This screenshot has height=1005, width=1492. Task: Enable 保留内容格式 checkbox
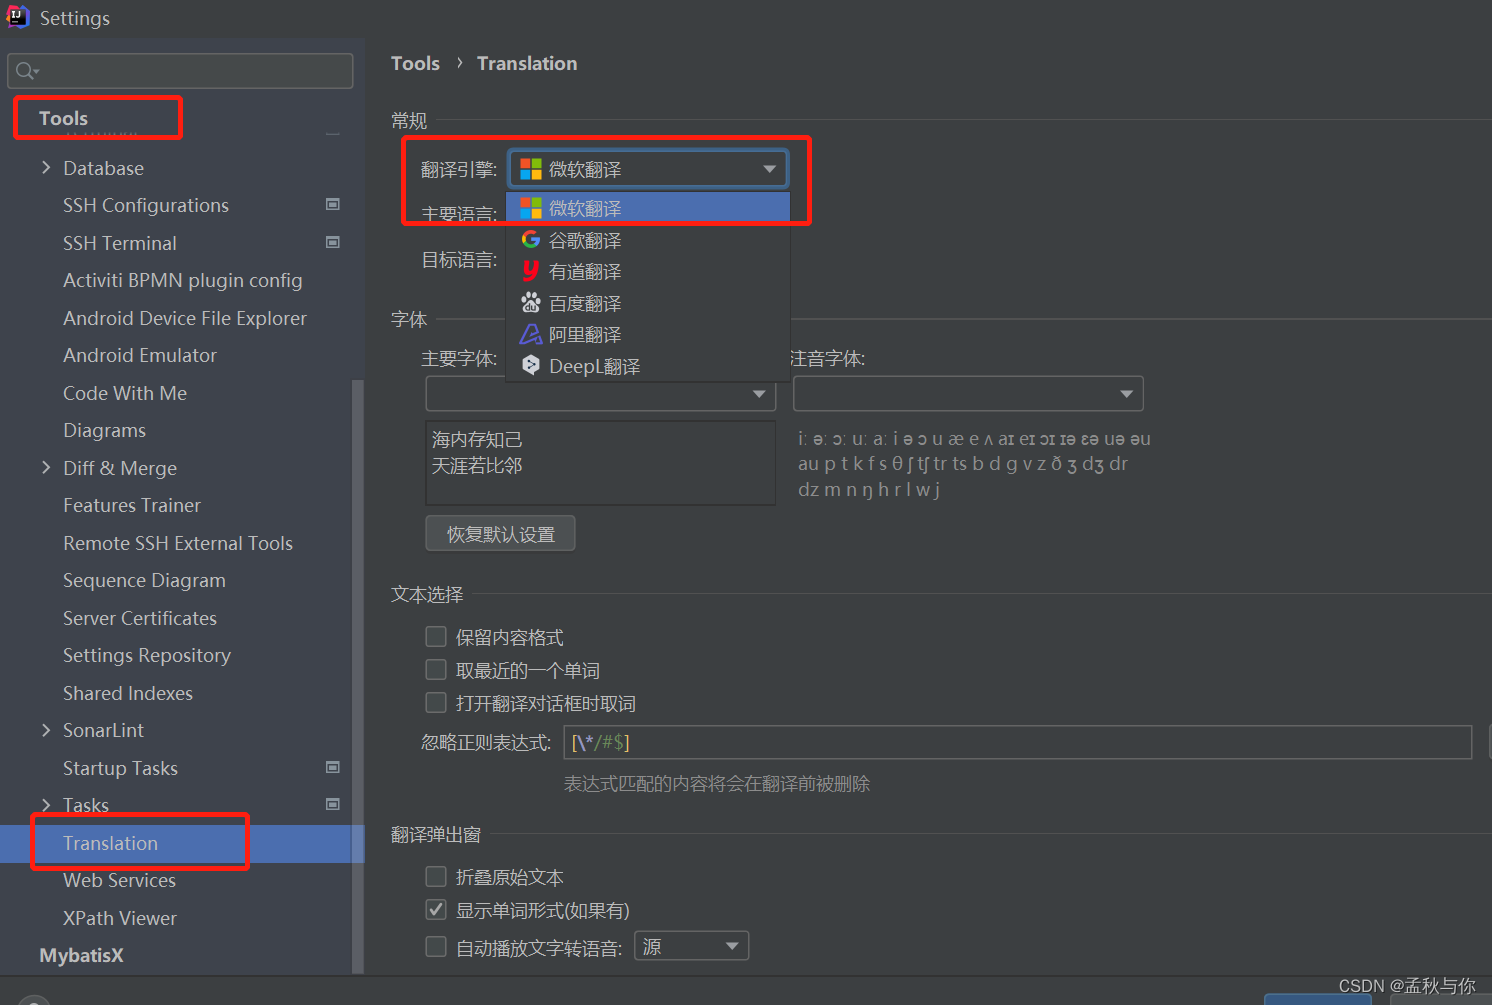click(436, 637)
